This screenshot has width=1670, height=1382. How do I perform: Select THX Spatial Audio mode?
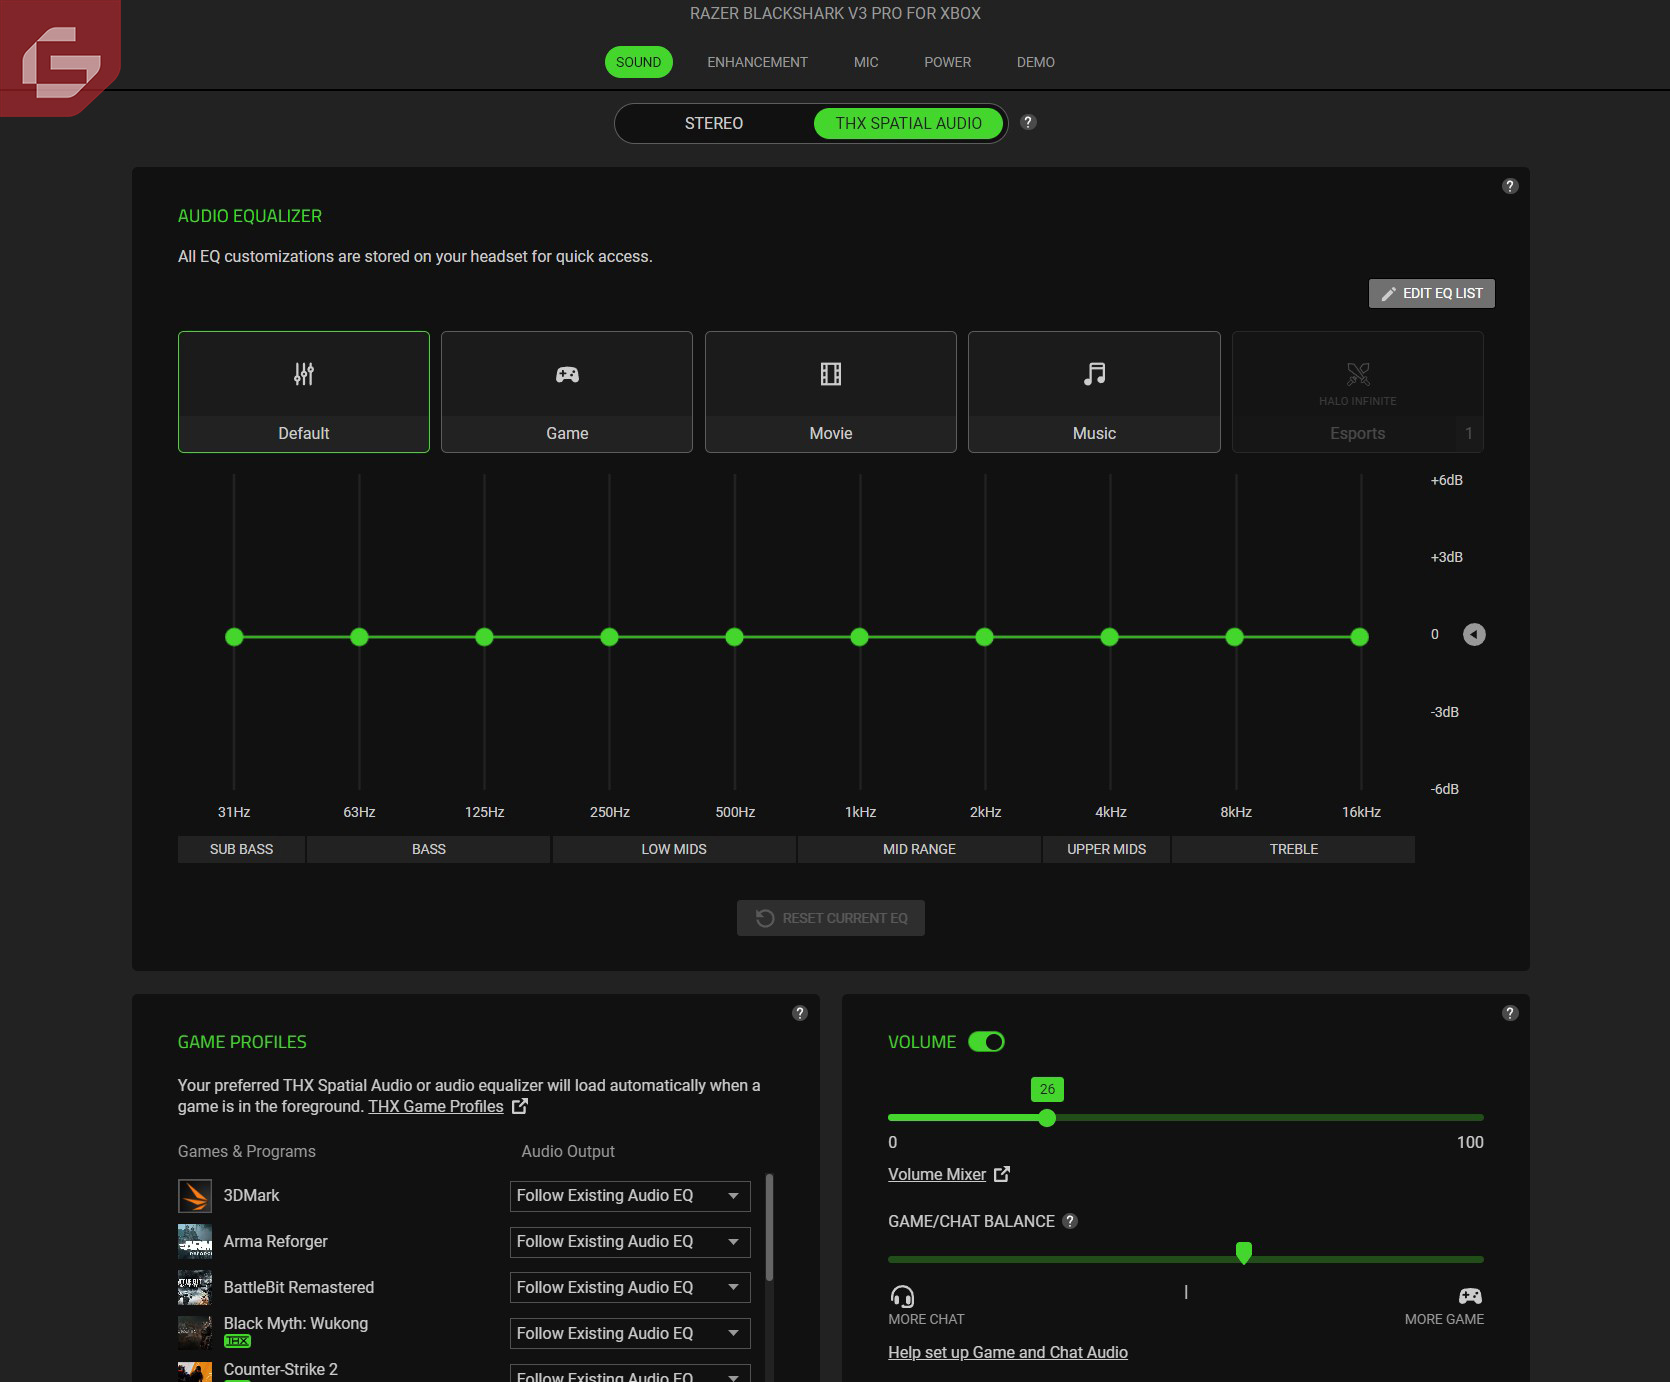(909, 123)
